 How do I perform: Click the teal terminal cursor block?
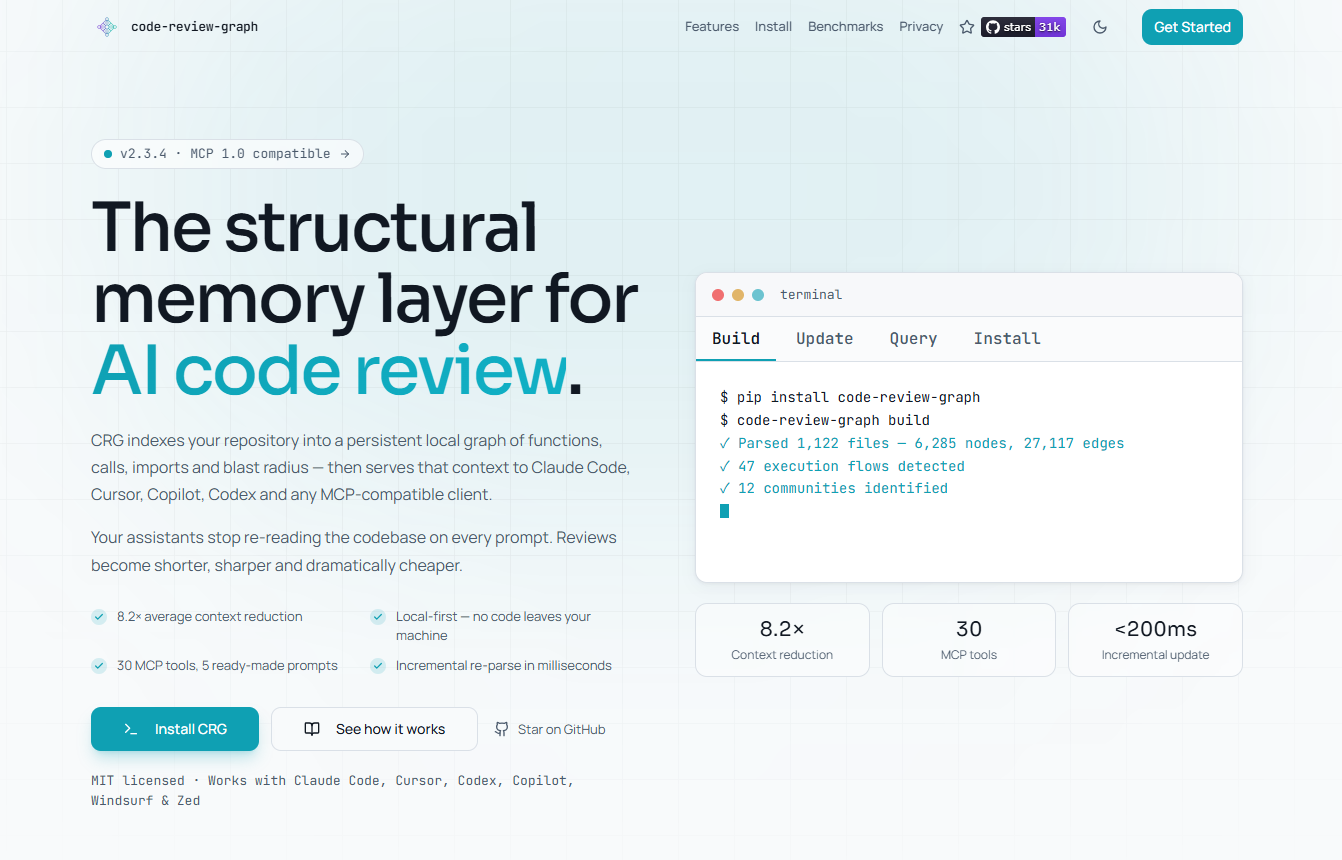(724, 511)
